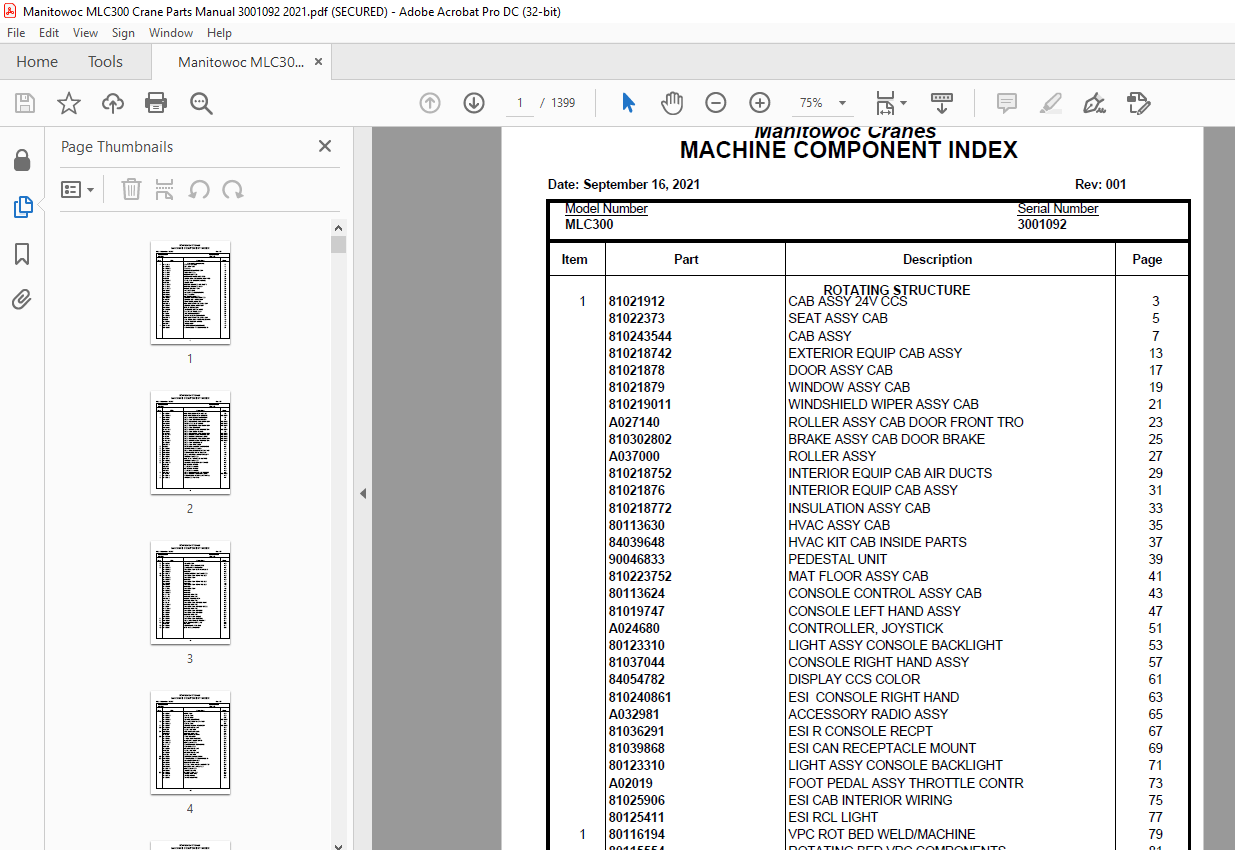This screenshot has height=850, width=1235.
Task: Open the View menu
Action: 85,33
